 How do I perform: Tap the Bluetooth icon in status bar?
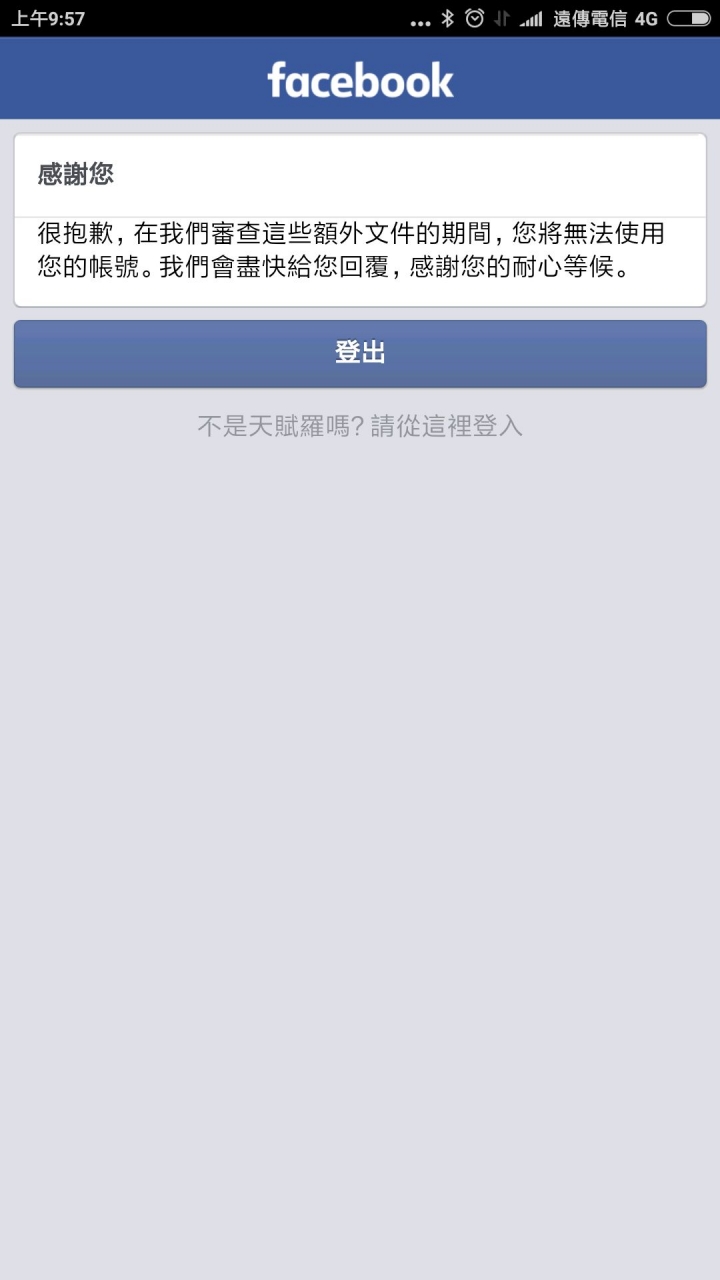click(448, 18)
